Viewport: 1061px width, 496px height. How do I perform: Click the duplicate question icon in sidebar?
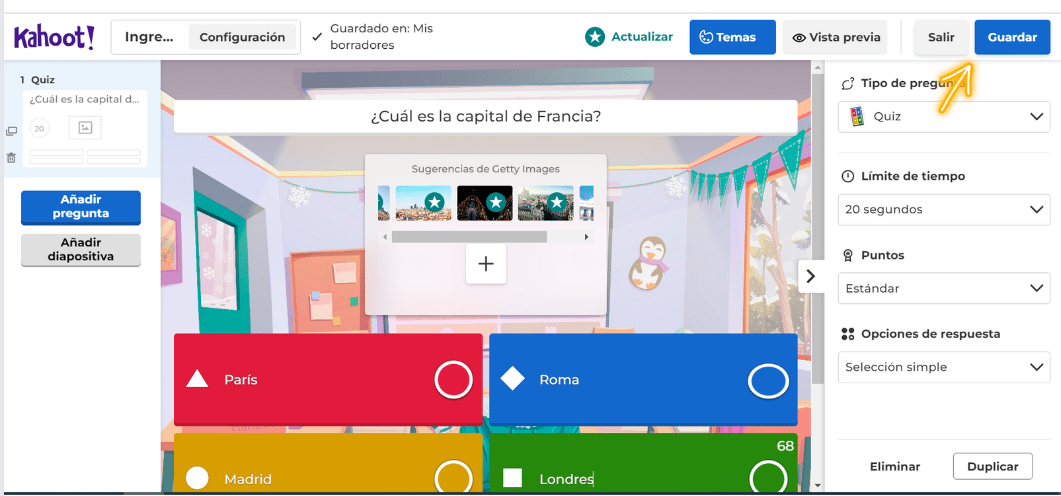[11, 131]
